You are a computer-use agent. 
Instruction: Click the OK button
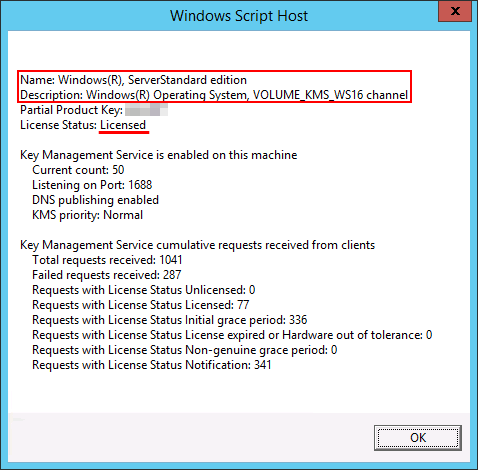(418, 438)
